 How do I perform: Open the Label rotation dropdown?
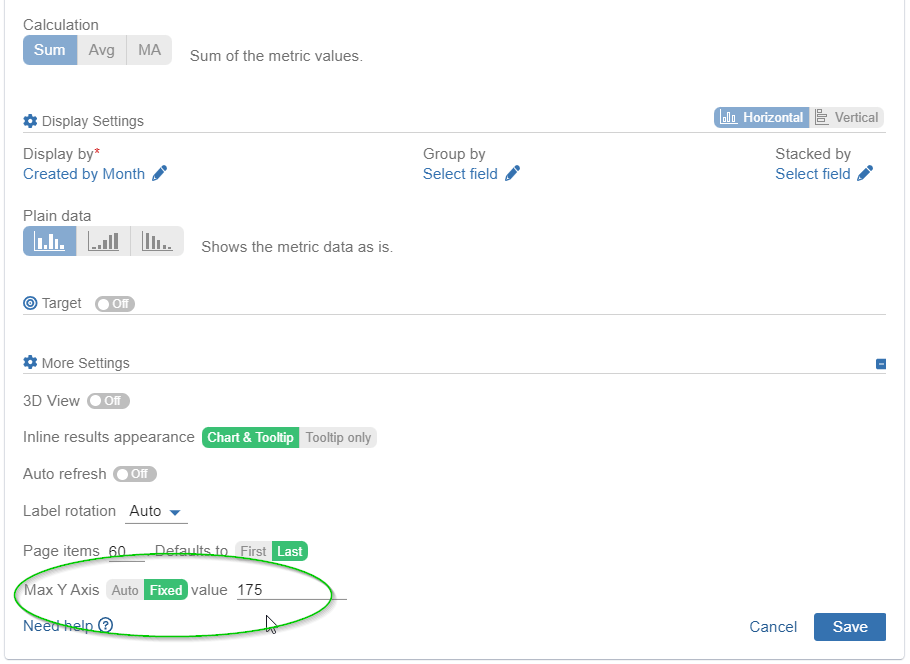click(156, 511)
